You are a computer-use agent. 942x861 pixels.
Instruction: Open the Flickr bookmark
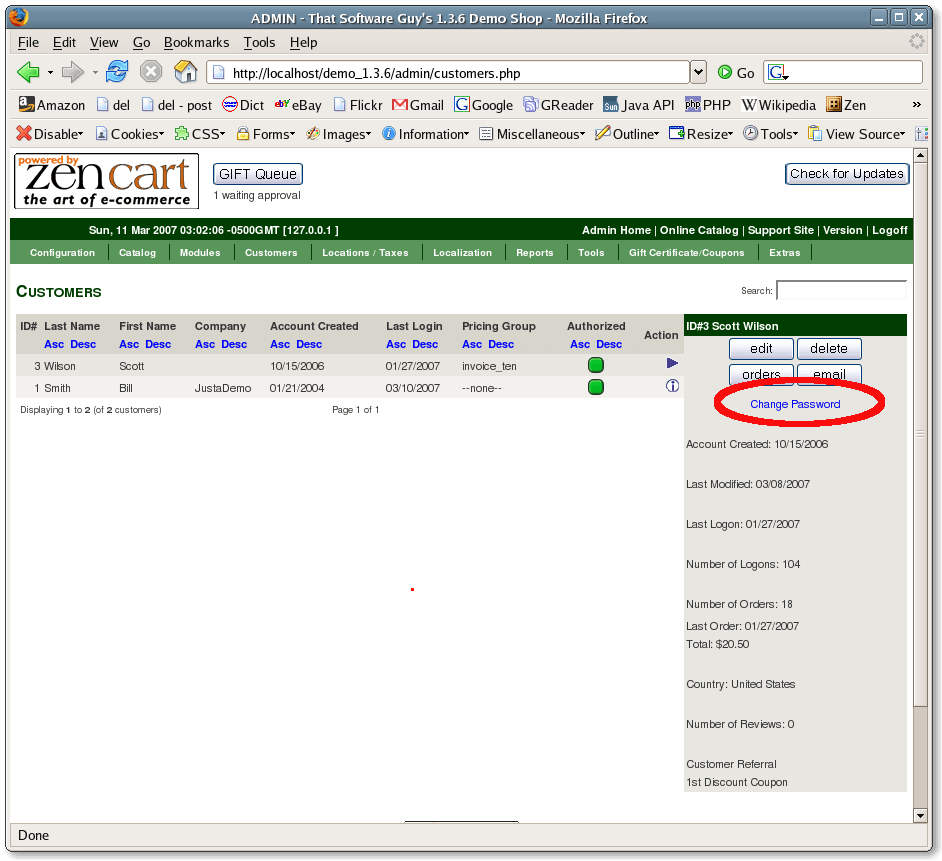pyautogui.click(x=358, y=105)
